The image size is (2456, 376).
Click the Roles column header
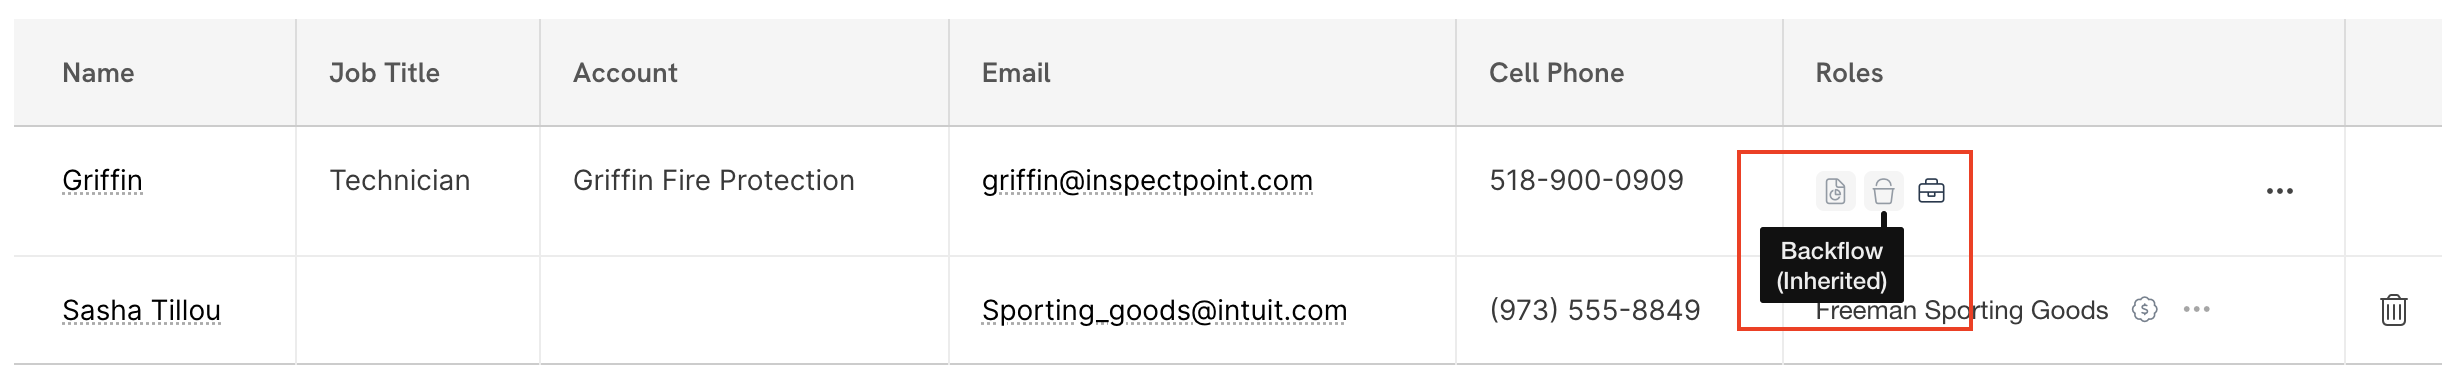1849,73
